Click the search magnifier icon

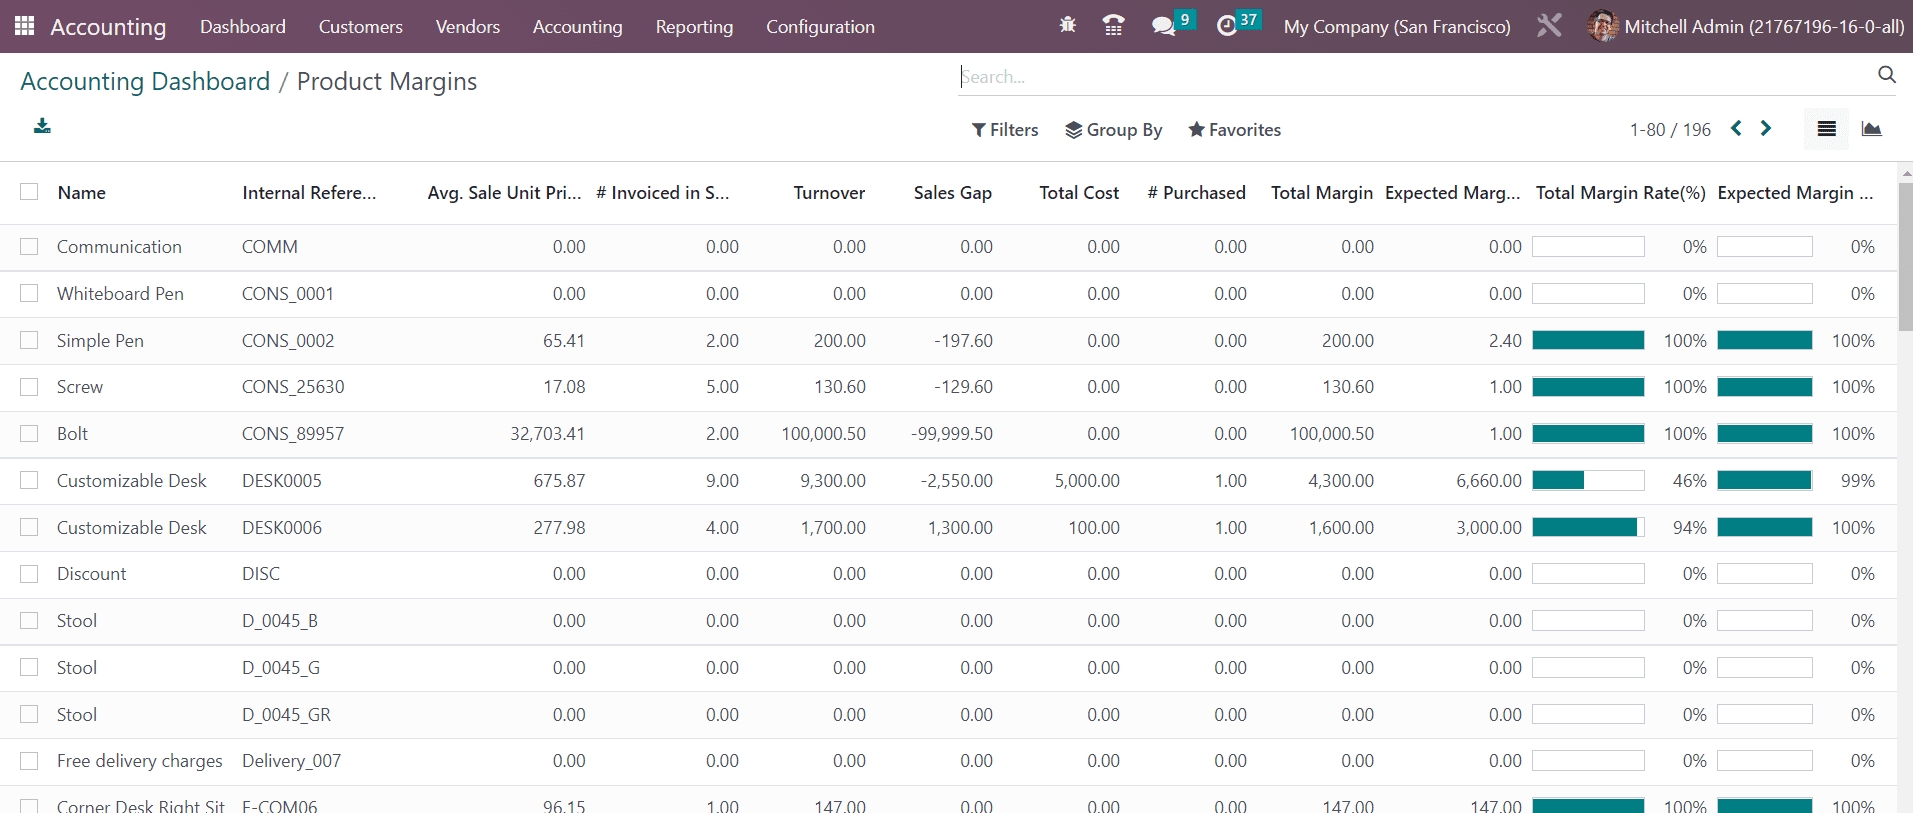1886,75
